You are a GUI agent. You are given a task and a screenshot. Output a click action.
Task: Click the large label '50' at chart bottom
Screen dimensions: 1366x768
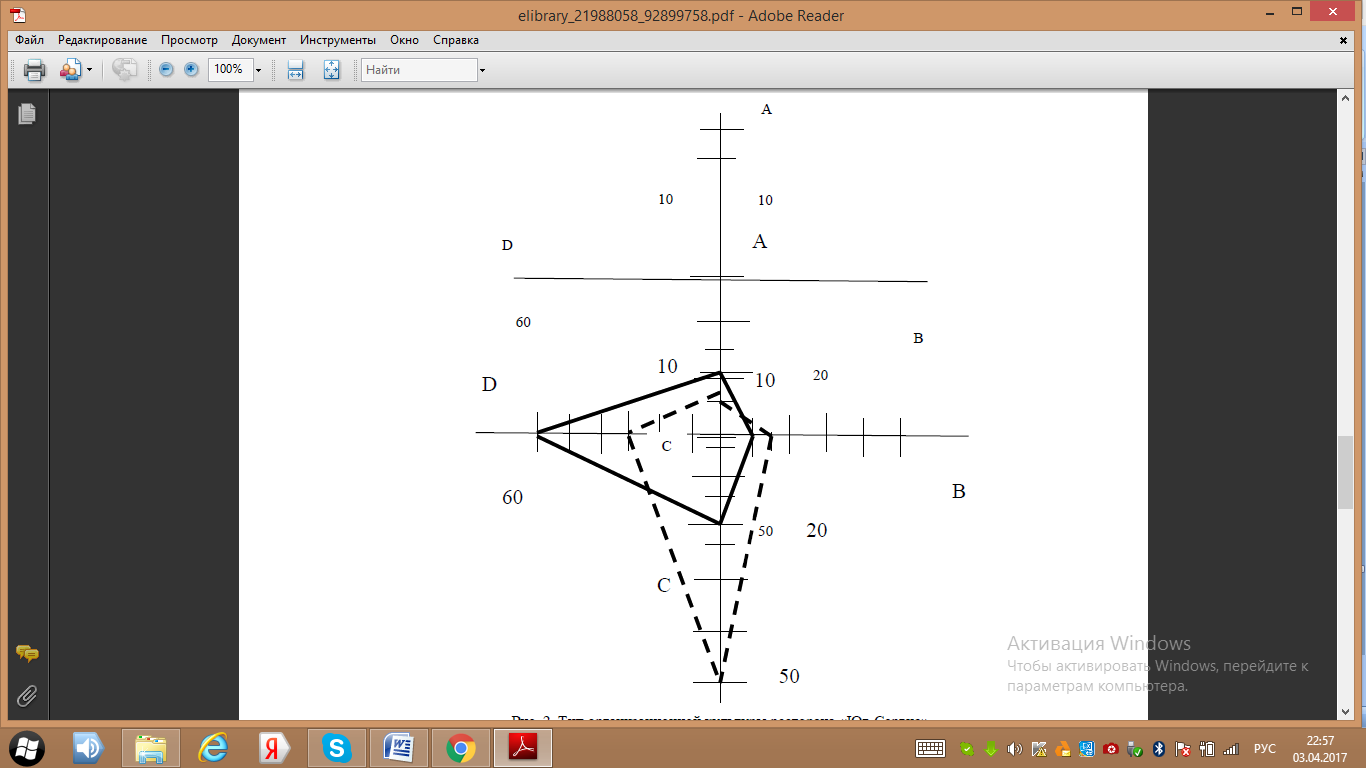(x=789, y=677)
